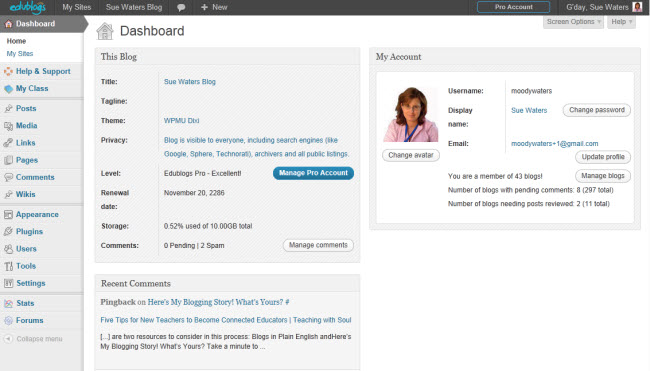
Task: Open the comments bubble icon in top bar
Action: click(181, 7)
